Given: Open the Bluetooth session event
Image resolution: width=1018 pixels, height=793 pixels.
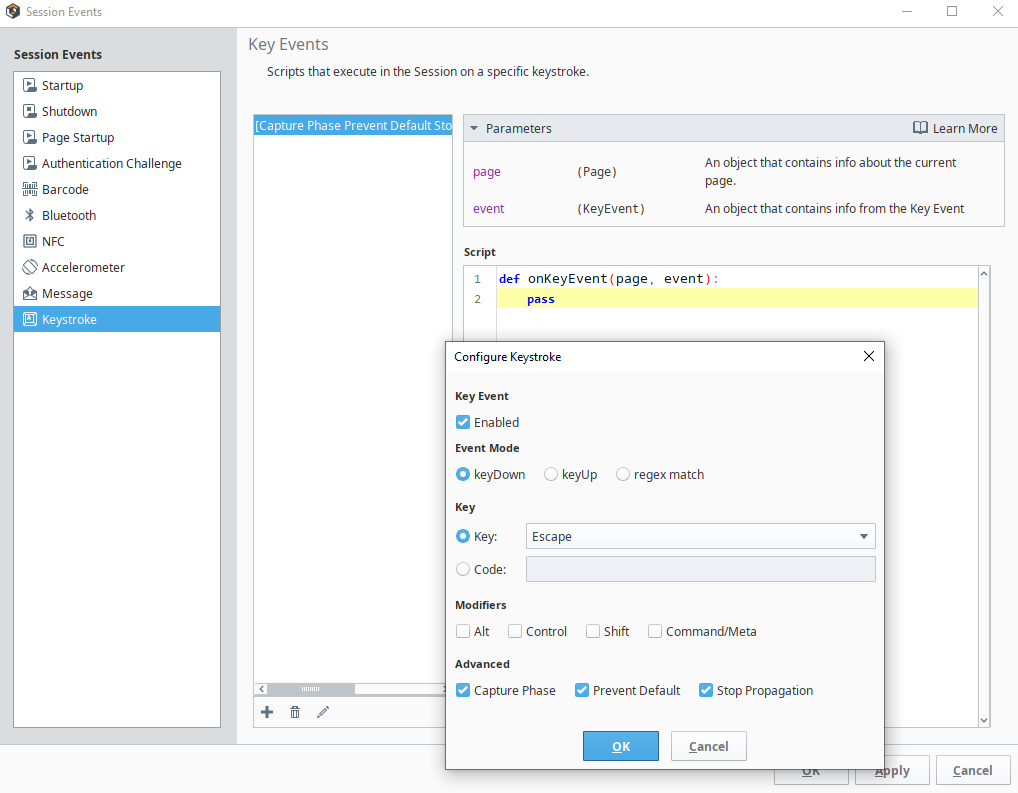Looking at the screenshot, I should pyautogui.click(x=117, y=215).
